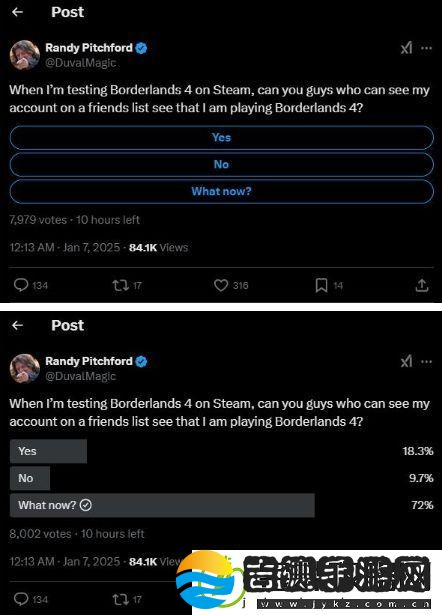Viewport: 442px width, 615px height.
Task: Like the top post (316)
Action: pyautogui.click(x=231, y=285)
